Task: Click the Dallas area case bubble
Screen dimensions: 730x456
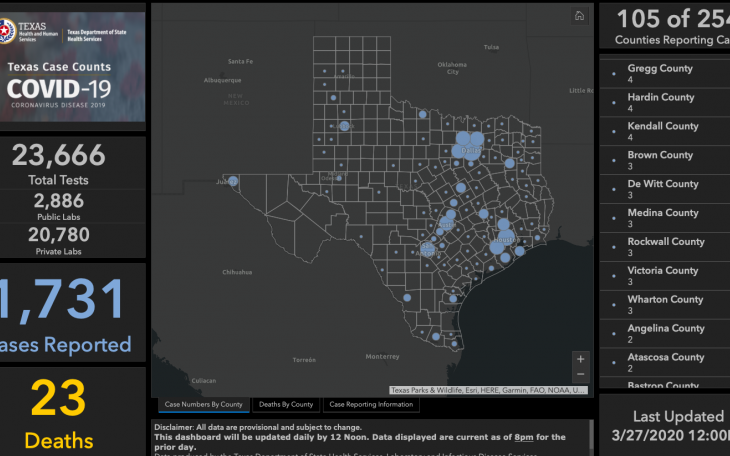Action: 467,146
